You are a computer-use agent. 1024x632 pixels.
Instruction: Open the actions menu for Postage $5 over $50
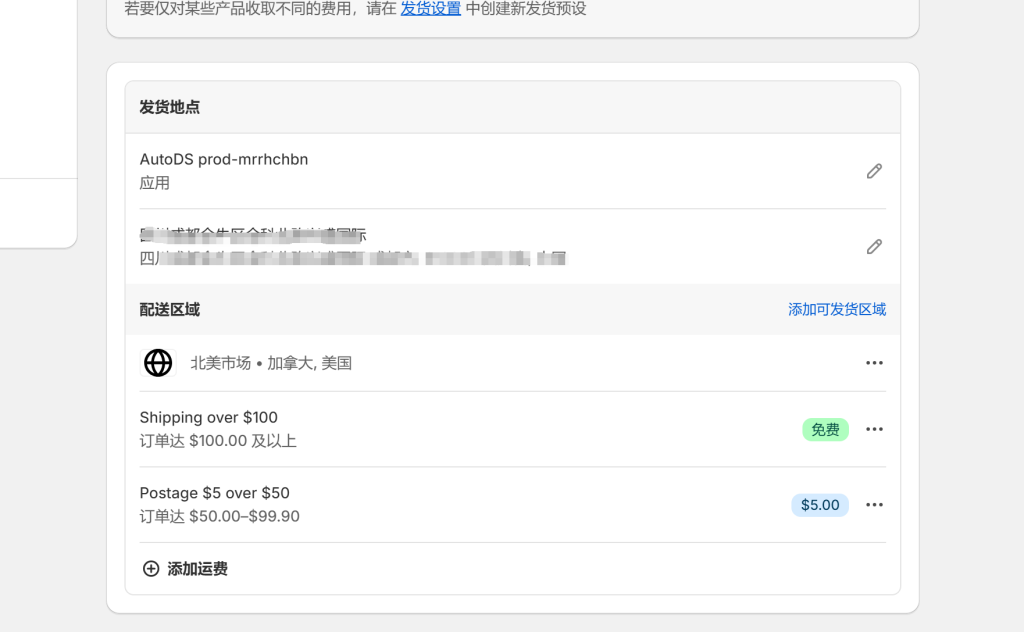click(x=874, y=504)
